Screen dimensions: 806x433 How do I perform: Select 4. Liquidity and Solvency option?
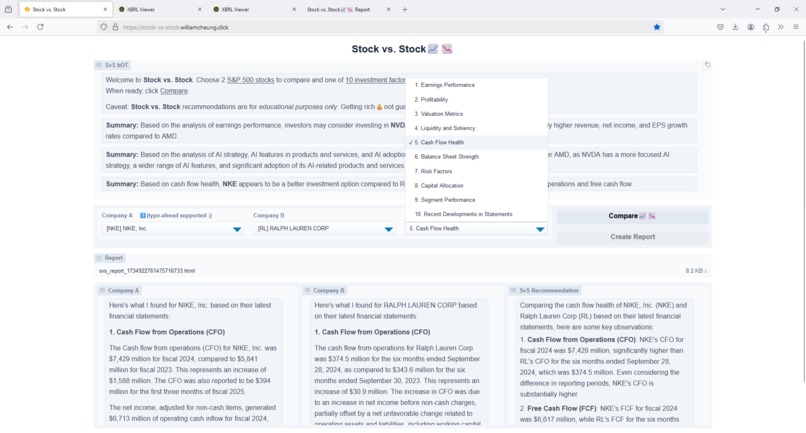point(477,128)
